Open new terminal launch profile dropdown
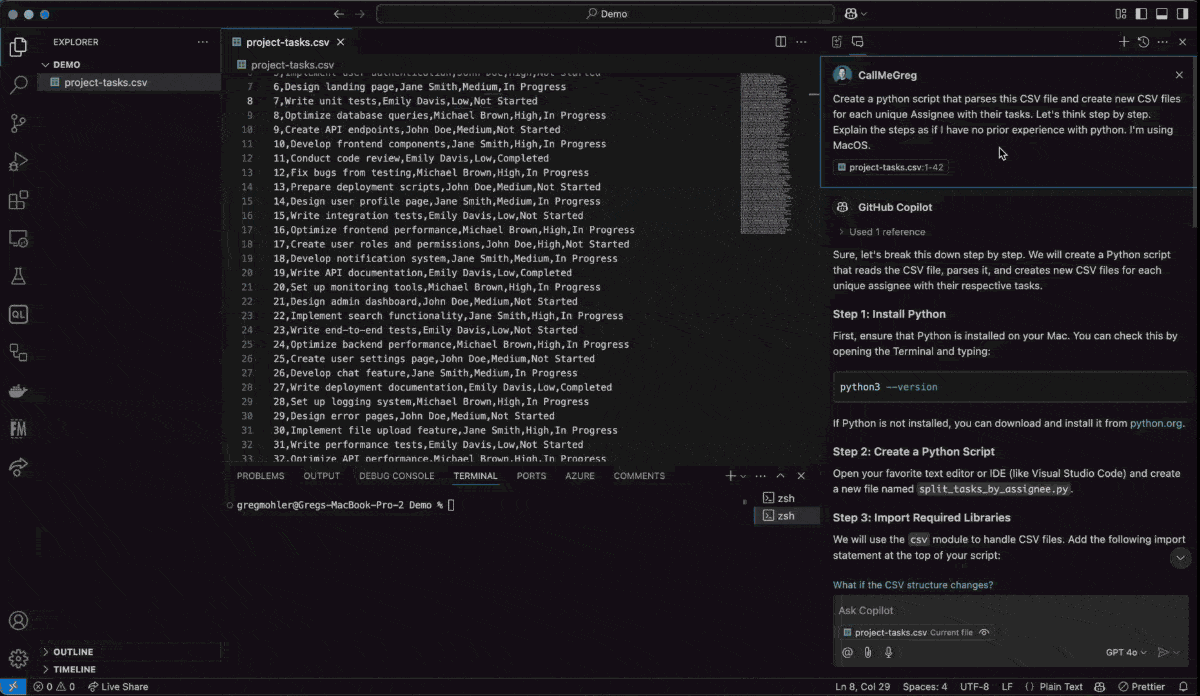The image size is (1200, 696). click(x=743, y=476)
